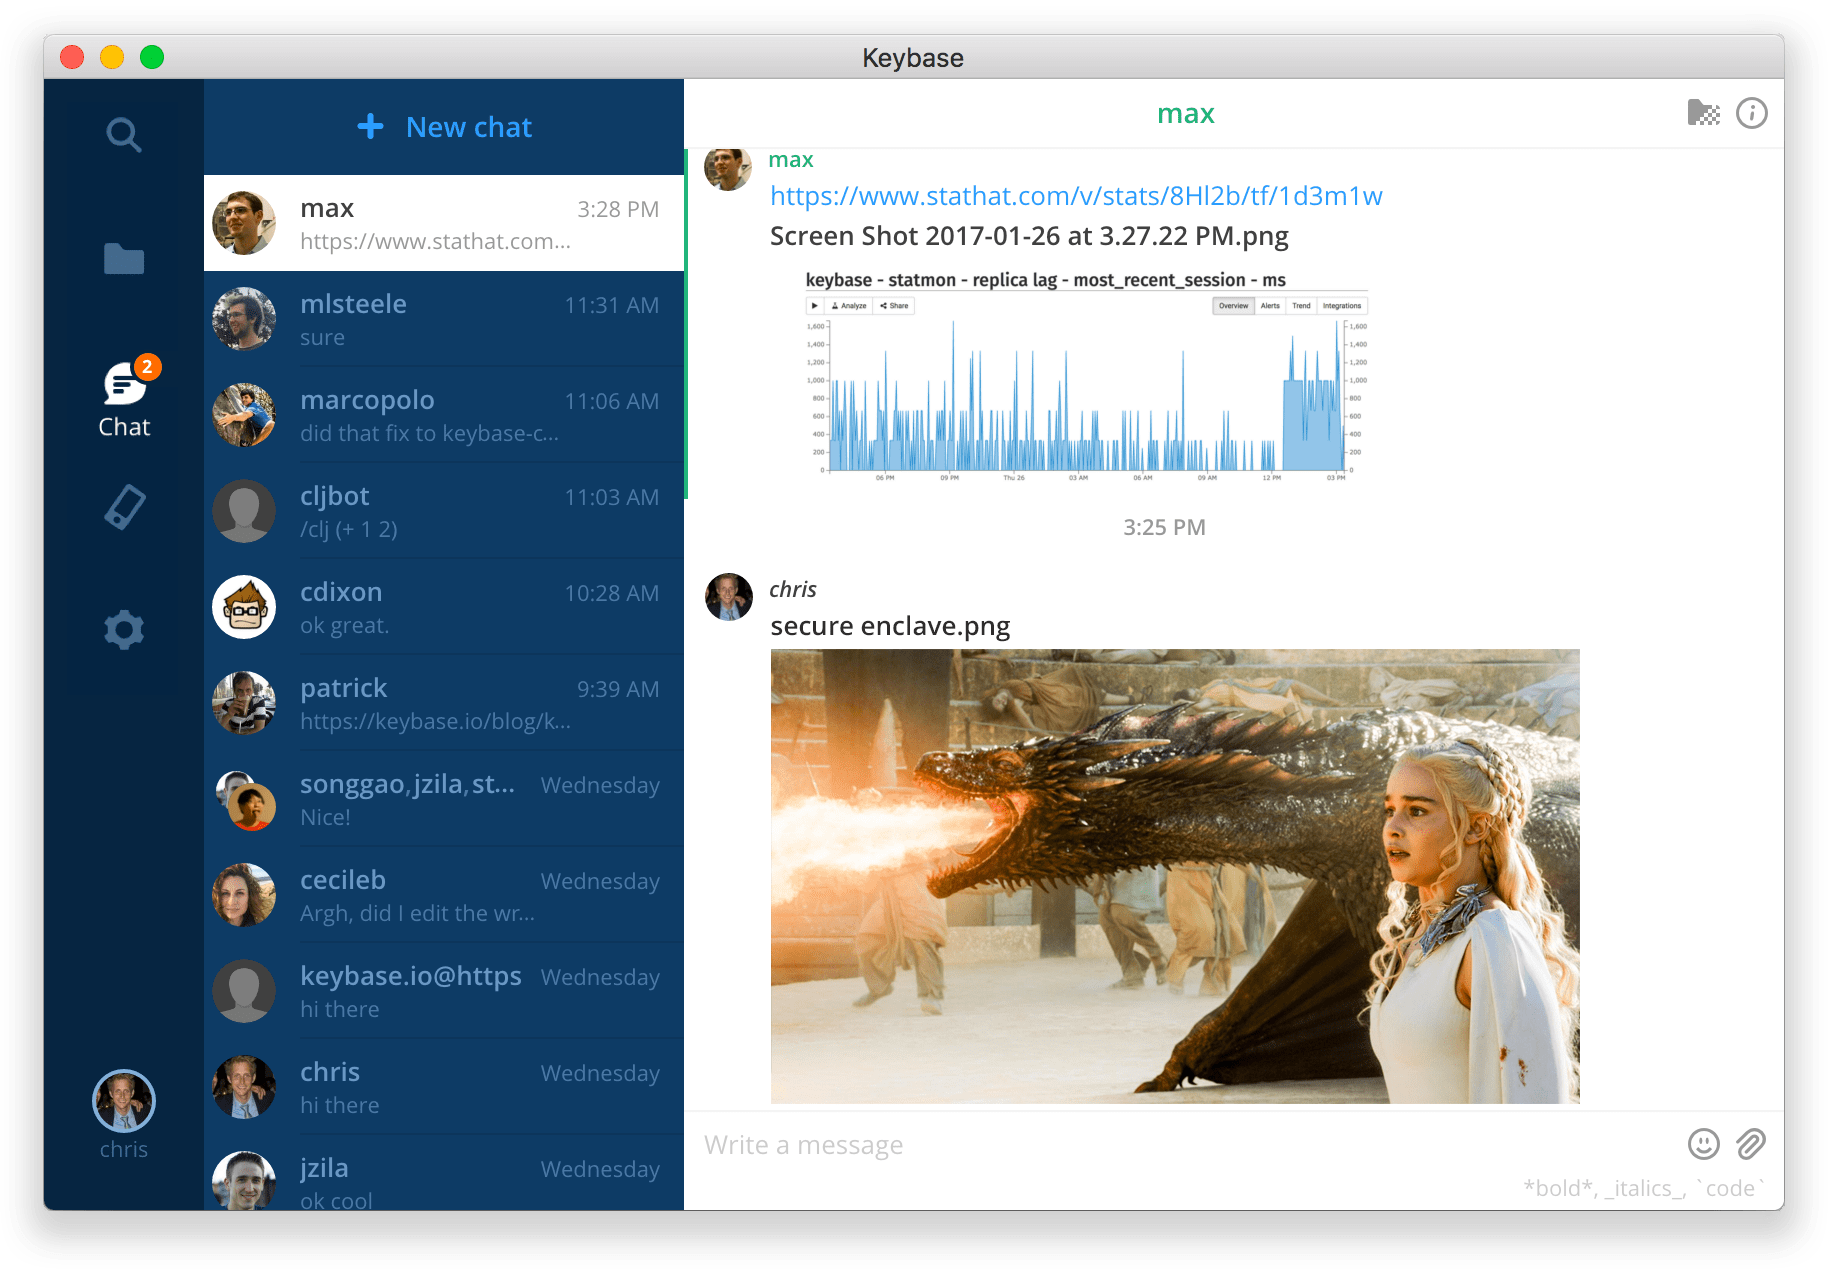1835x1274 pixels.
Task: Click chris's avatar next to his message
Action: (x=729, y=597)
